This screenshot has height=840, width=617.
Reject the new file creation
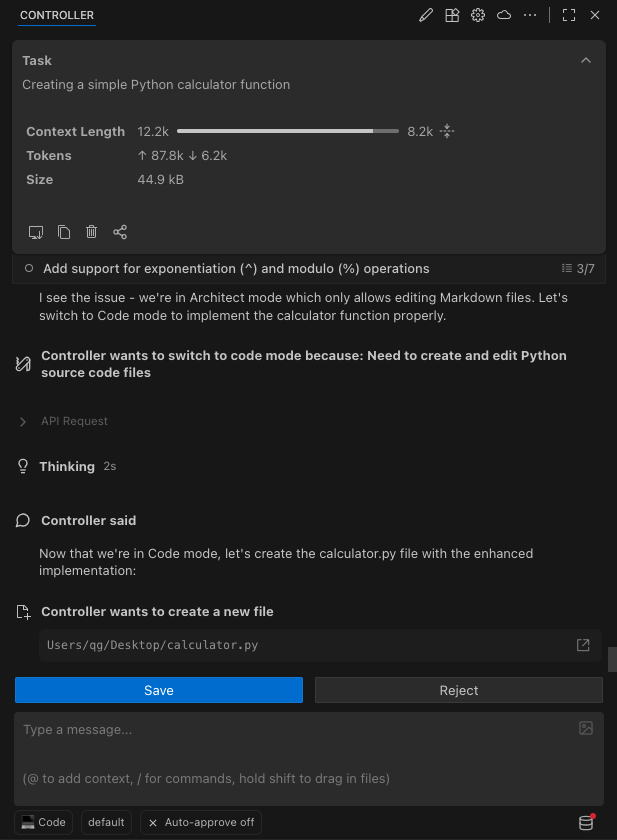pos(458,690)
